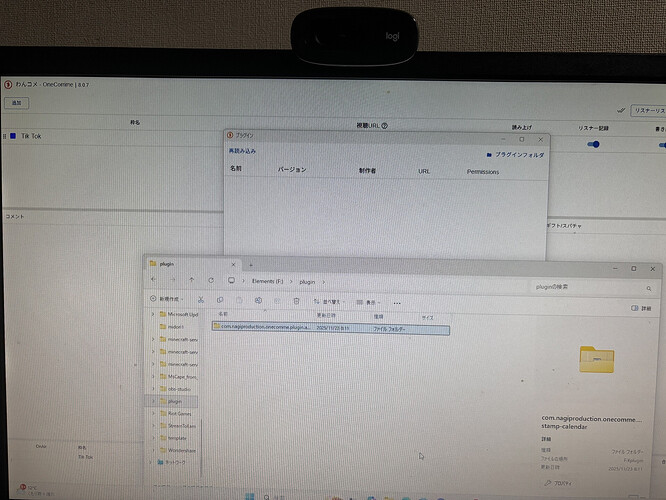Close the plugin Explorer tab
The image size is (666, 500).
coord(233,265)
